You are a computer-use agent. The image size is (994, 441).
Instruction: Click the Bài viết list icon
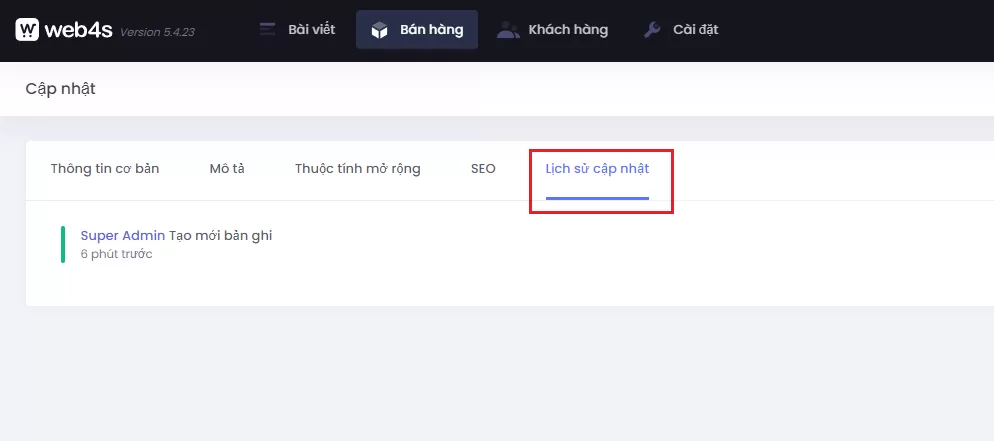[x=267, y=30]
